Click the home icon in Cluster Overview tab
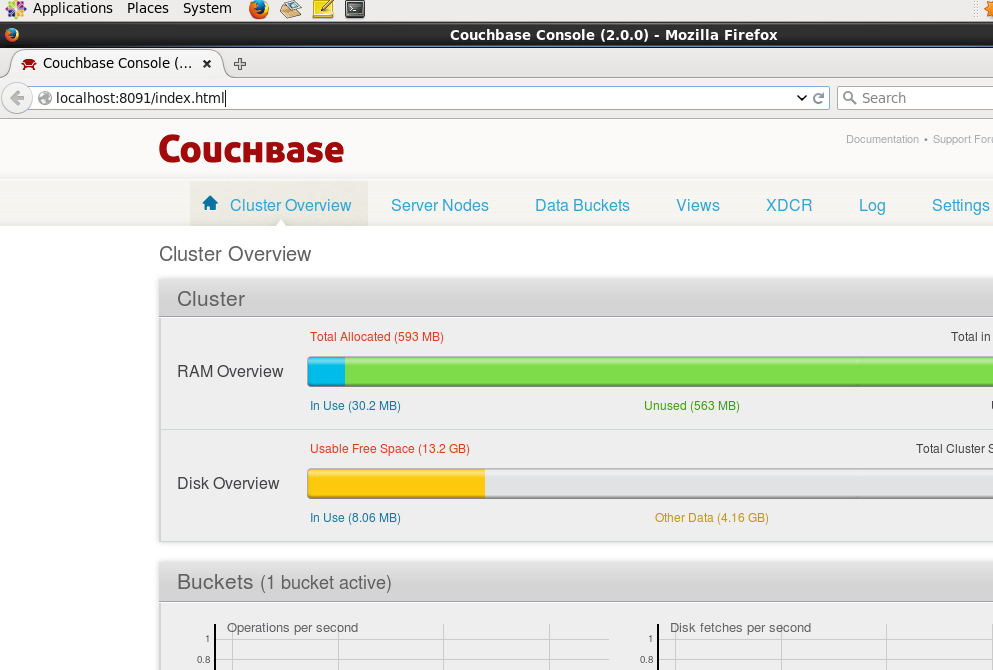This screenshot has width=993, height=670. click(x=210, y=203)
